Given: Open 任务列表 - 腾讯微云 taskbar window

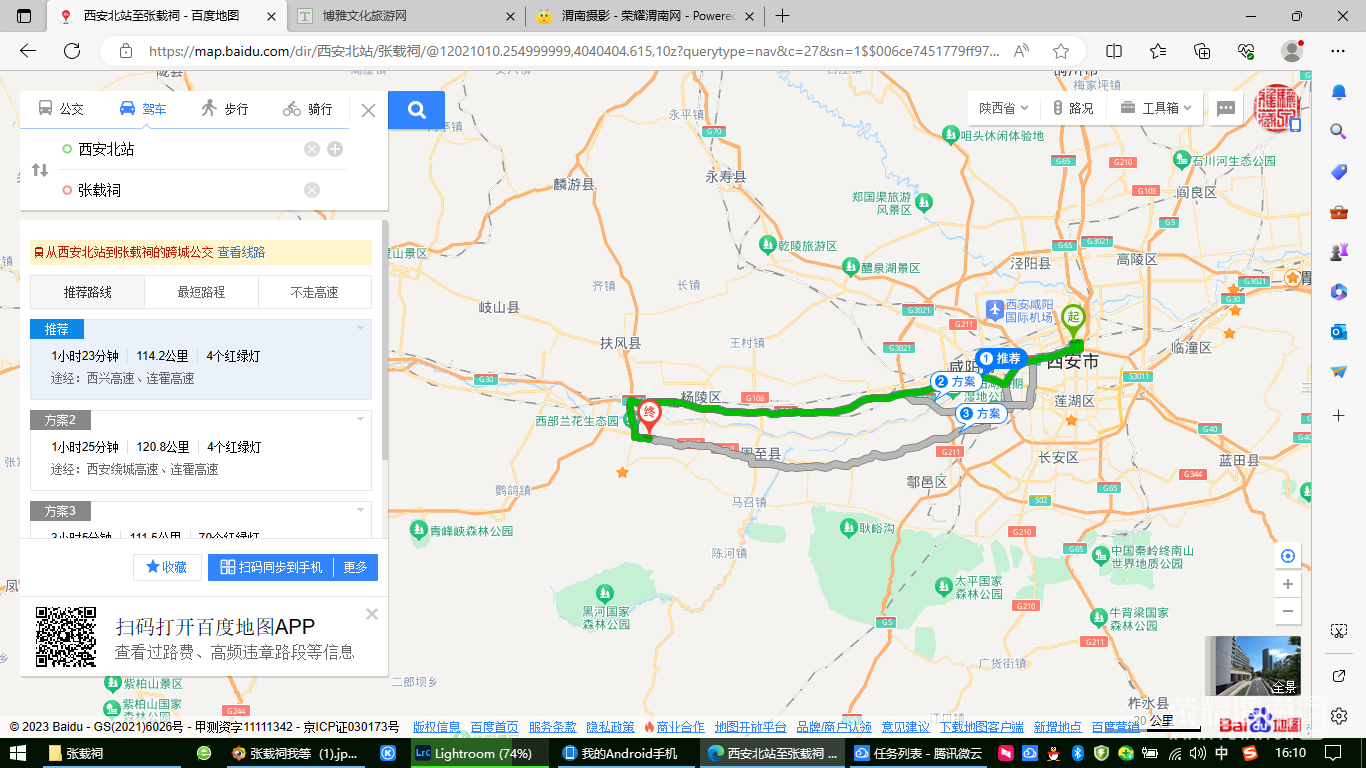Looking at the screenshot, I should [x=917, y=753].
